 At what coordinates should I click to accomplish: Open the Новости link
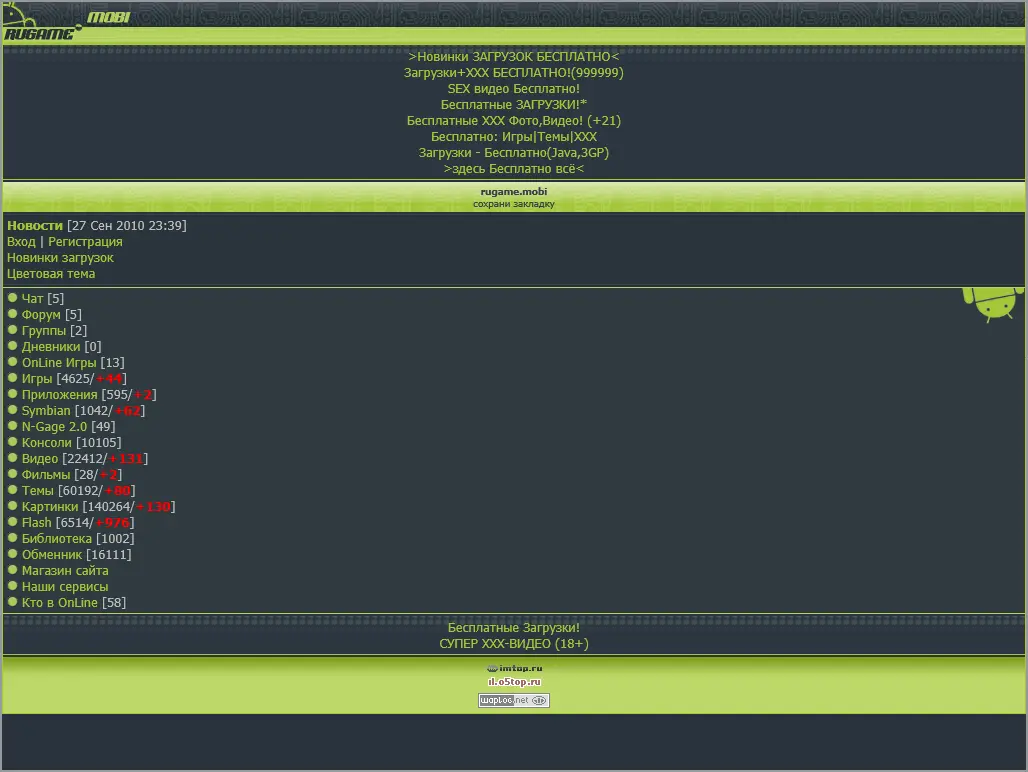[35, 225]
